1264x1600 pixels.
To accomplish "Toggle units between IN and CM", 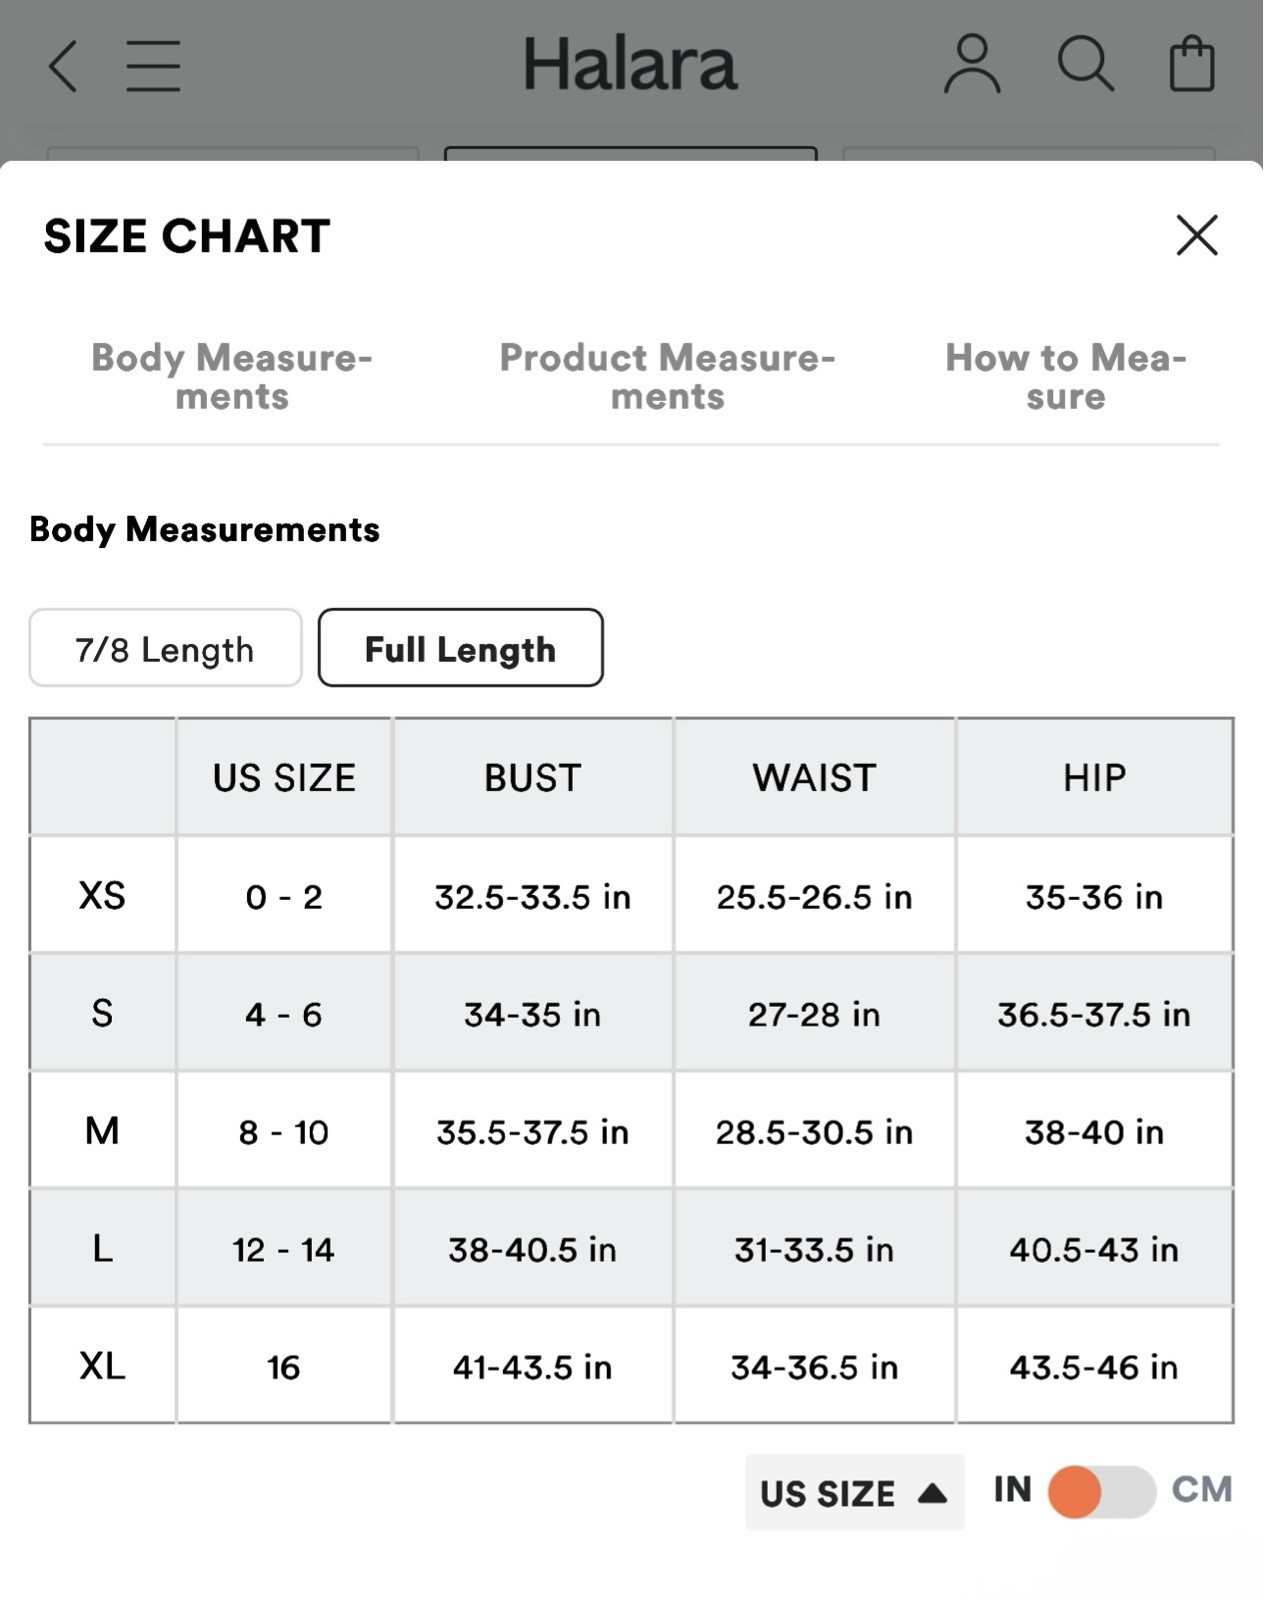I will (1102, 1491).
